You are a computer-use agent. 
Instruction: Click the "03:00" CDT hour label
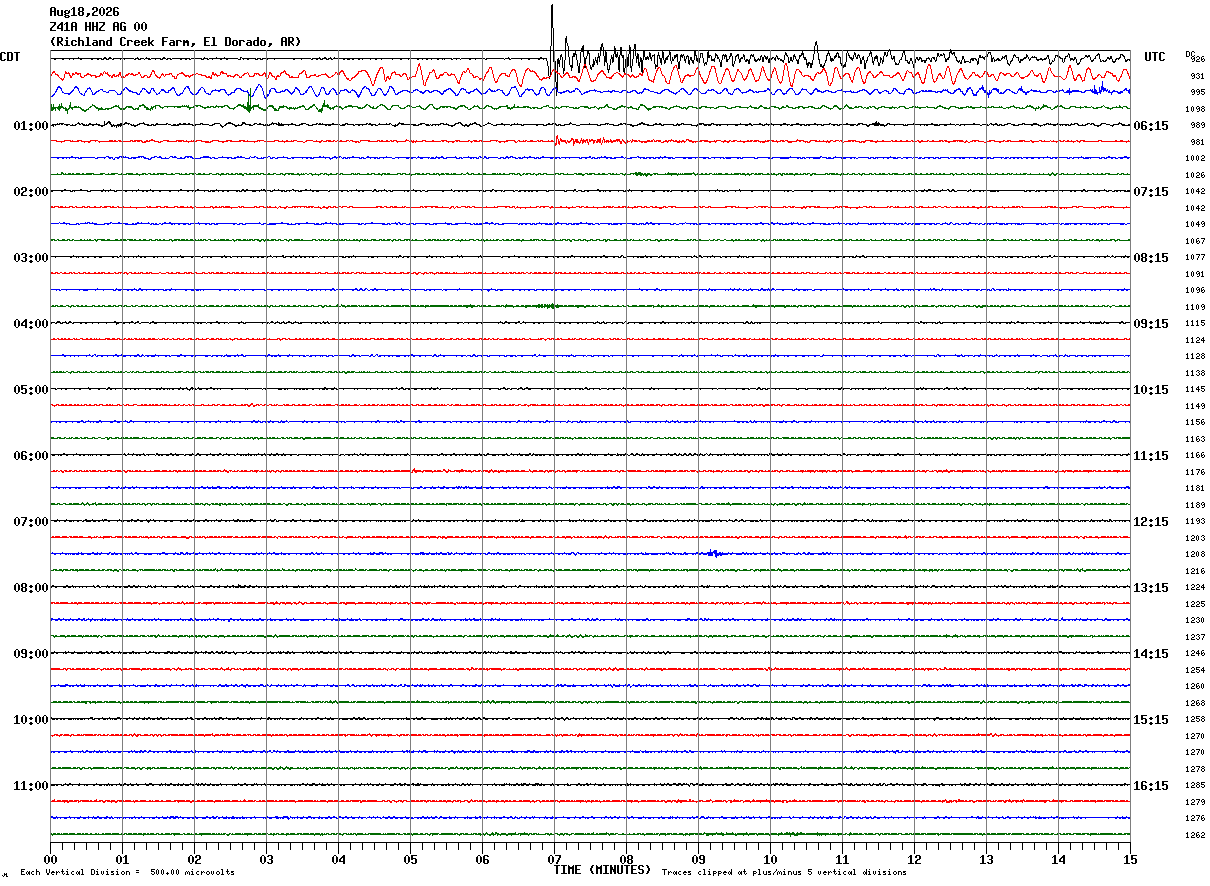31,258
